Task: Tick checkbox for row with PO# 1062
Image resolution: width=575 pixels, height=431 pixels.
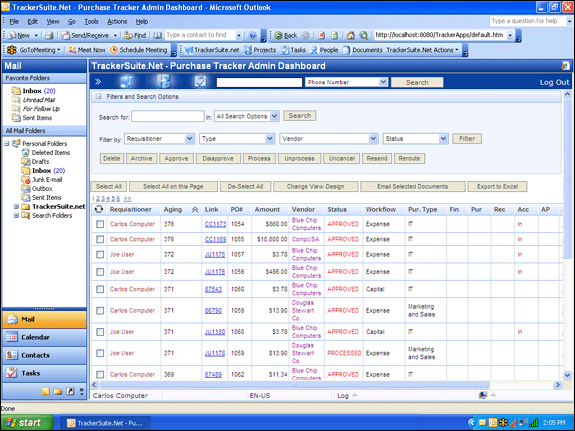Action: (x=100, y=375)
